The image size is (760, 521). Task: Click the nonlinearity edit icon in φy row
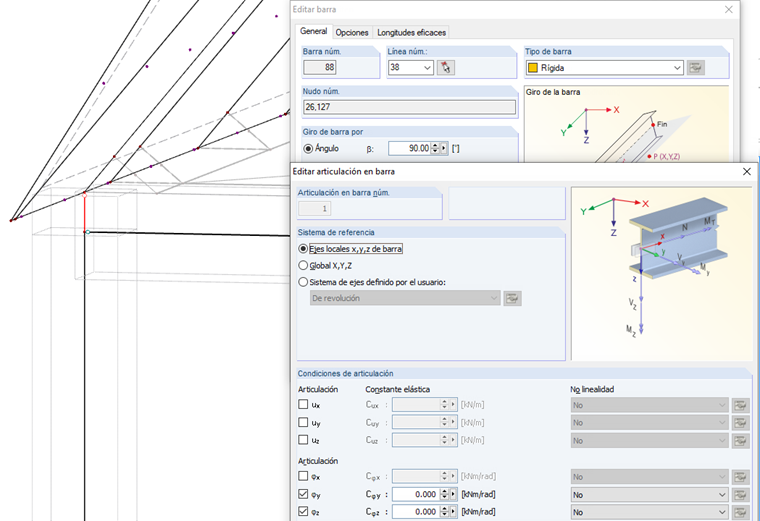click(x=740, y=495)
